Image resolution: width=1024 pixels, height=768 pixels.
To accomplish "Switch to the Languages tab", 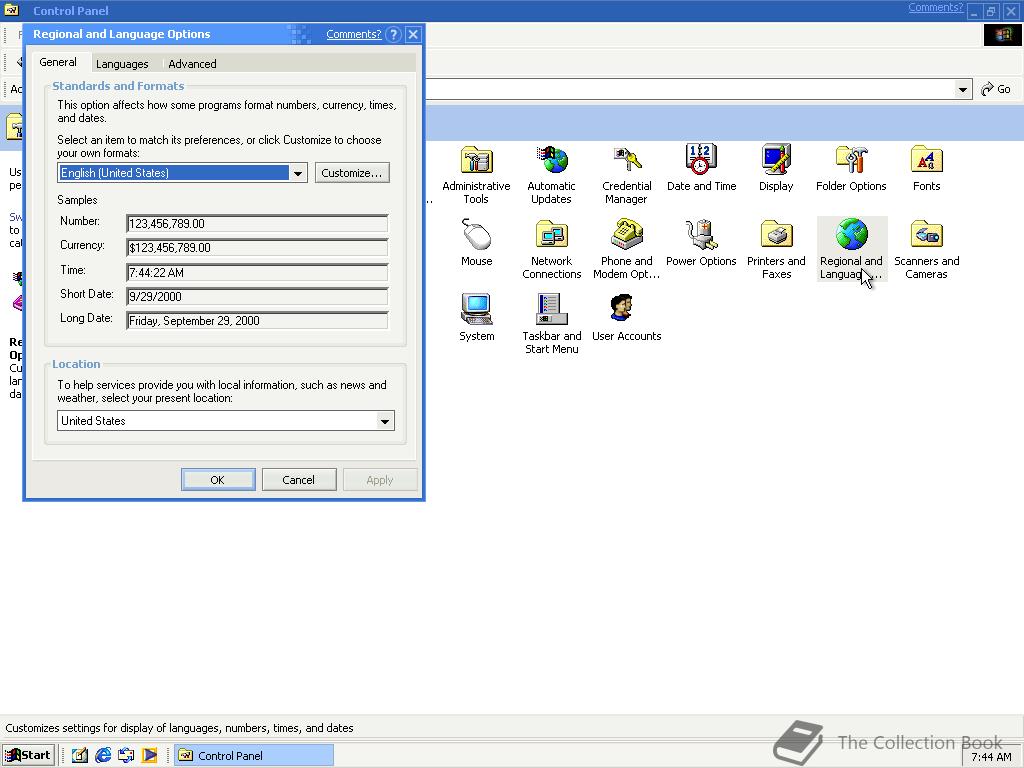I will point(122,64).
